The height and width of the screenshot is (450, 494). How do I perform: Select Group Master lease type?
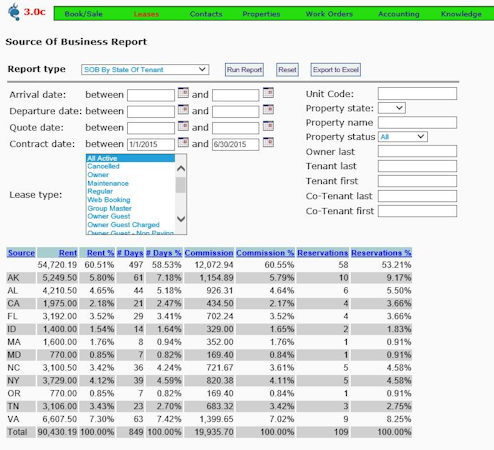(x=130, y=208)
